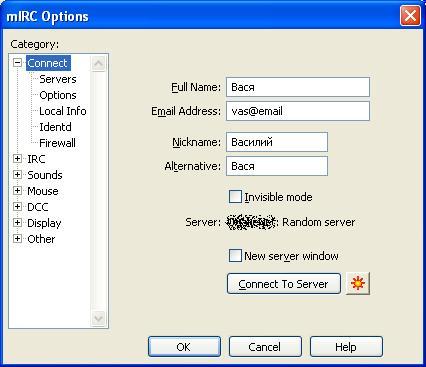This screenshot has width=426, height=367.
Task: Click the category list scroll-up arrow
Action: (x=98, y=63)
